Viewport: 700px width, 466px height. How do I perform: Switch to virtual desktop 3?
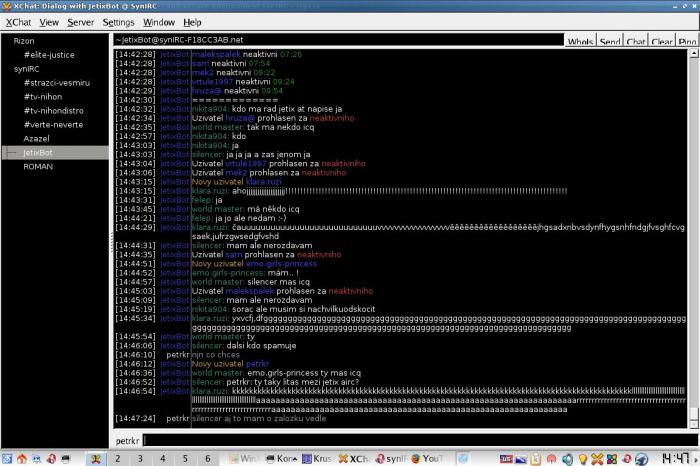tap(140, 458)
